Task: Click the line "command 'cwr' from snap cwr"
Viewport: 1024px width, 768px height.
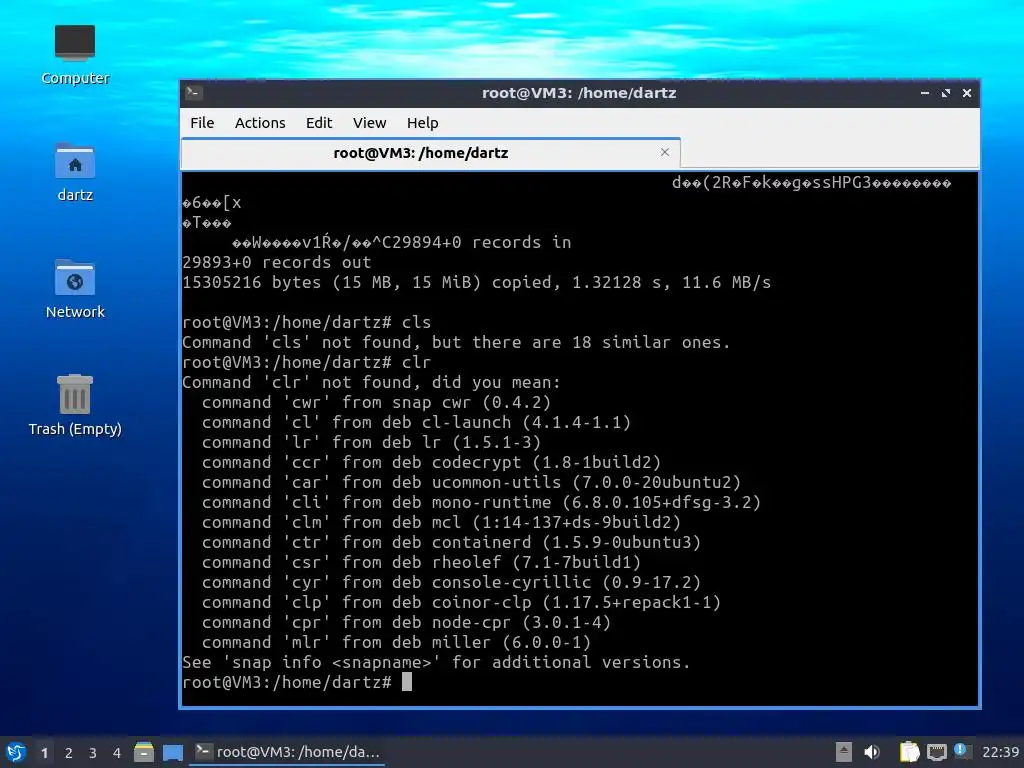Action: pos(376,402)
